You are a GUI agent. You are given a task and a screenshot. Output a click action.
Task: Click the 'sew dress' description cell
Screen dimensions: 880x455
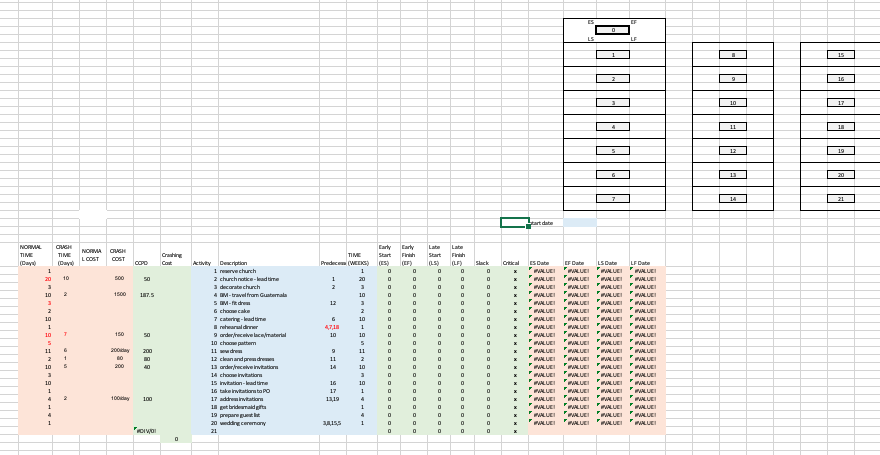(269, 351)
